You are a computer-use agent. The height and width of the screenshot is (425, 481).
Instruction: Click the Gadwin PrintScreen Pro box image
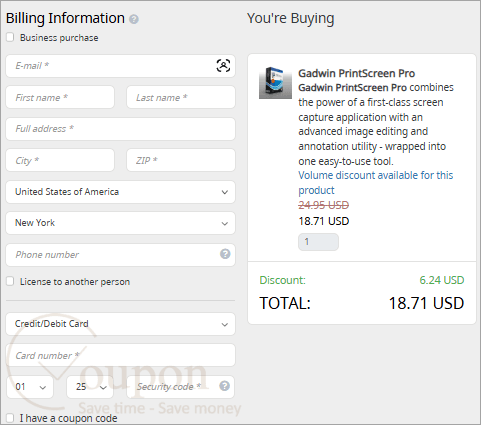(275, 83)
